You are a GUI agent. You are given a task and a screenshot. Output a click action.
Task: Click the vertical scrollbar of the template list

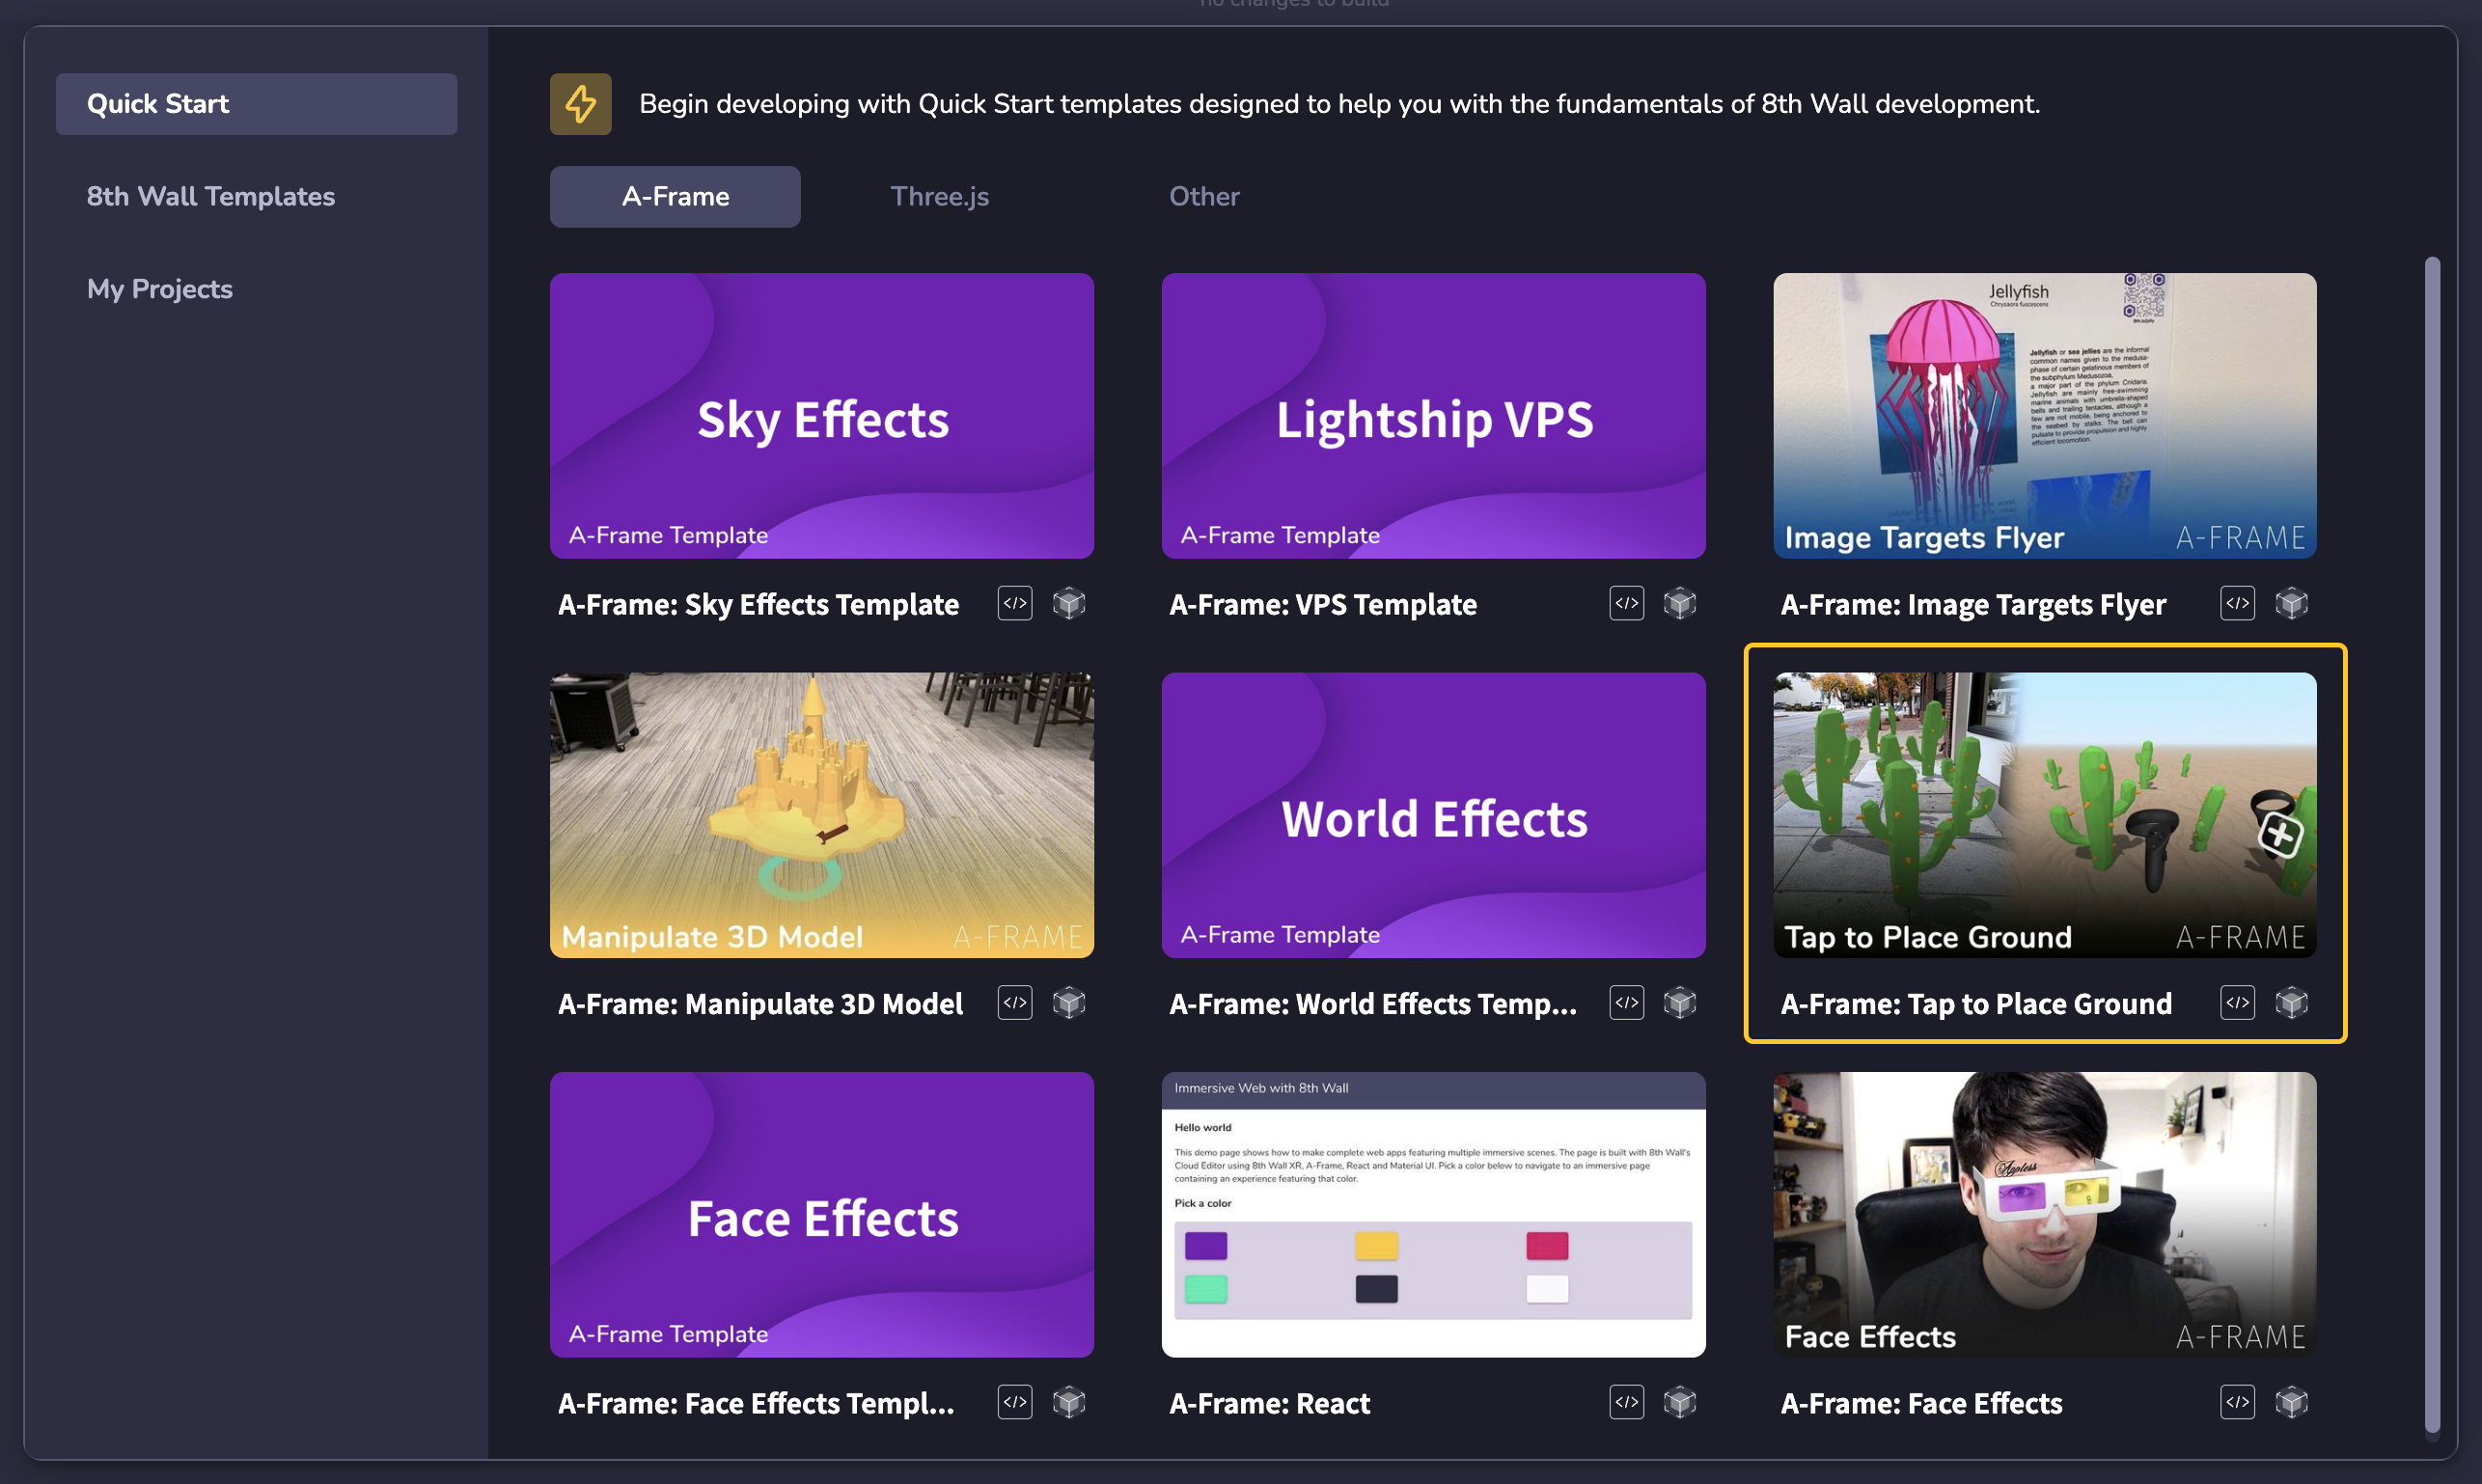click(x=2431, y=845)
